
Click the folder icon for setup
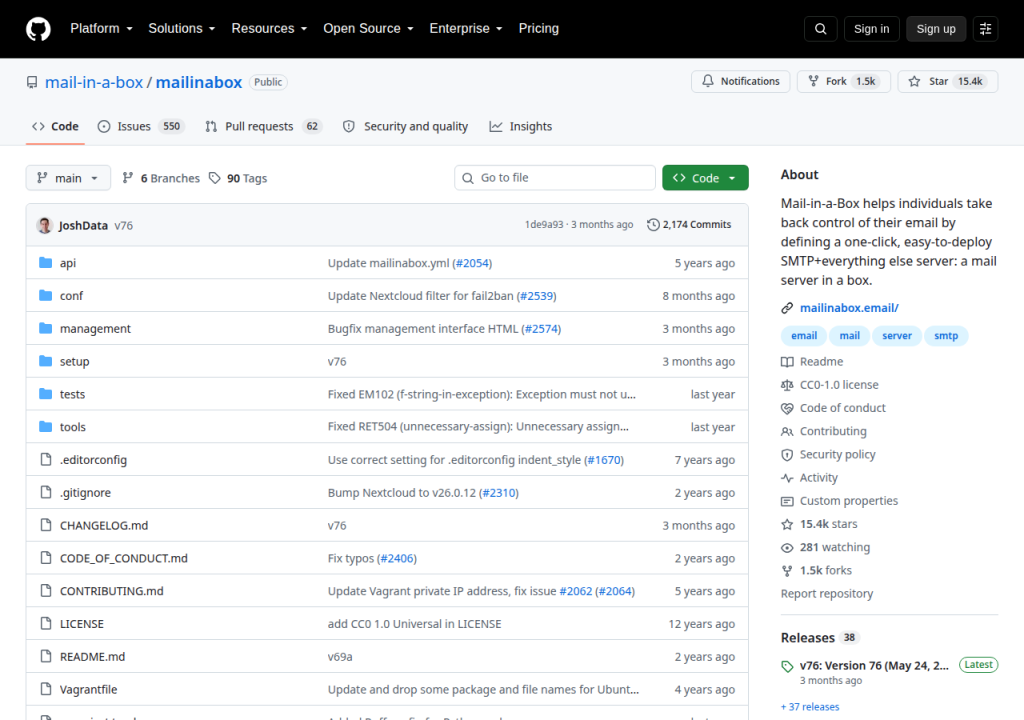[x=46, y=361]
